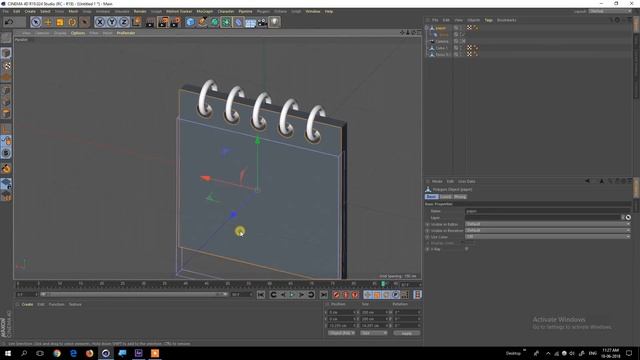Select the Live Selection tool
Image resolution: width=640 pixels, height=360 pixels.
click(36, 22)
